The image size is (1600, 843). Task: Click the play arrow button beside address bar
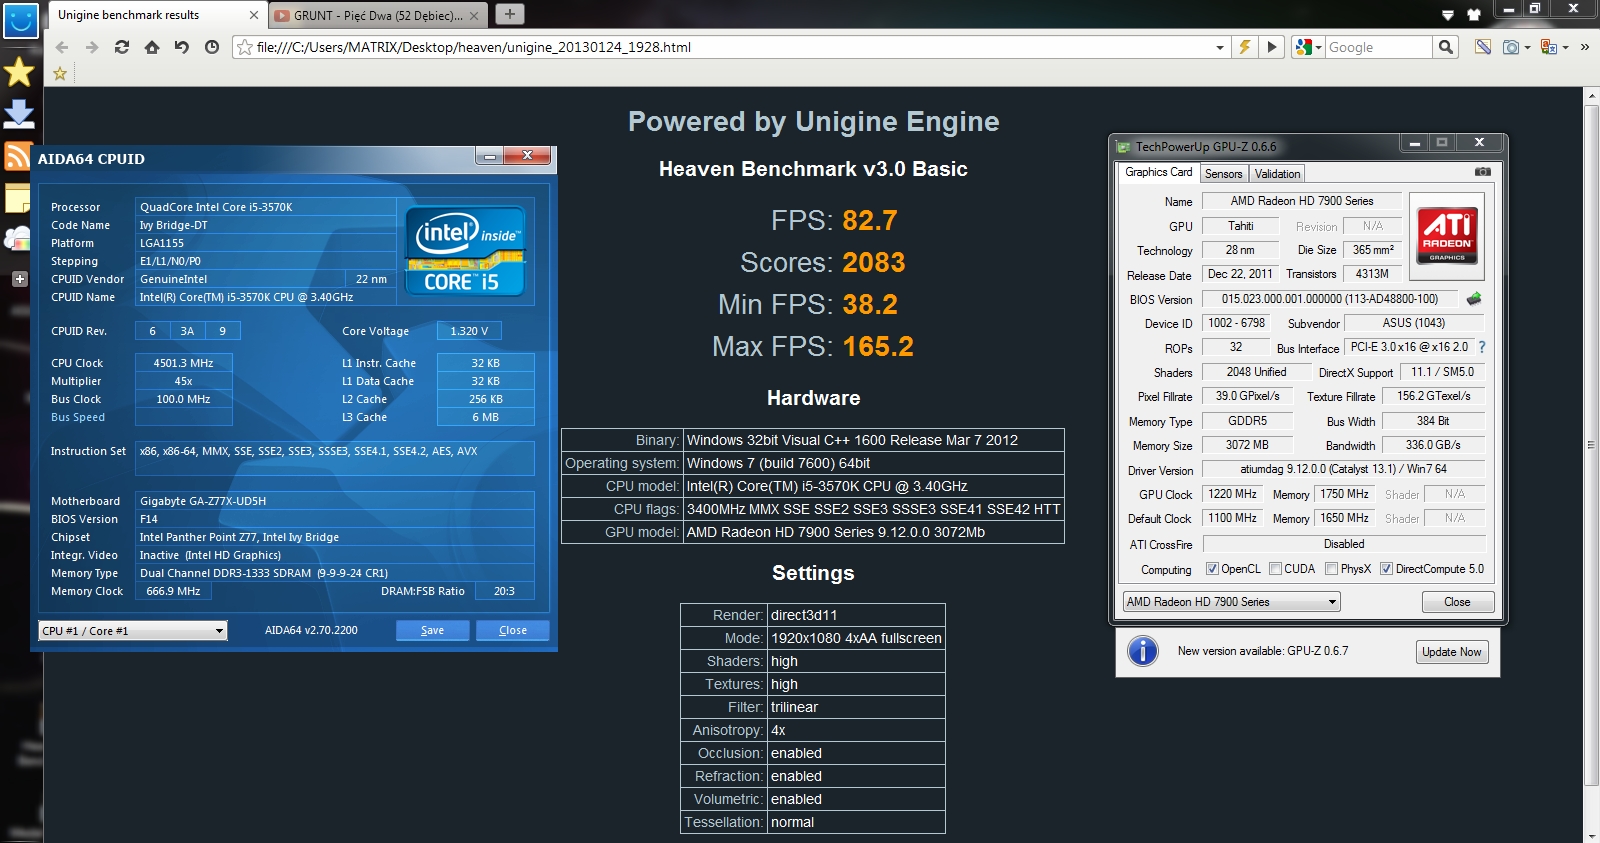click(1272, 47)
